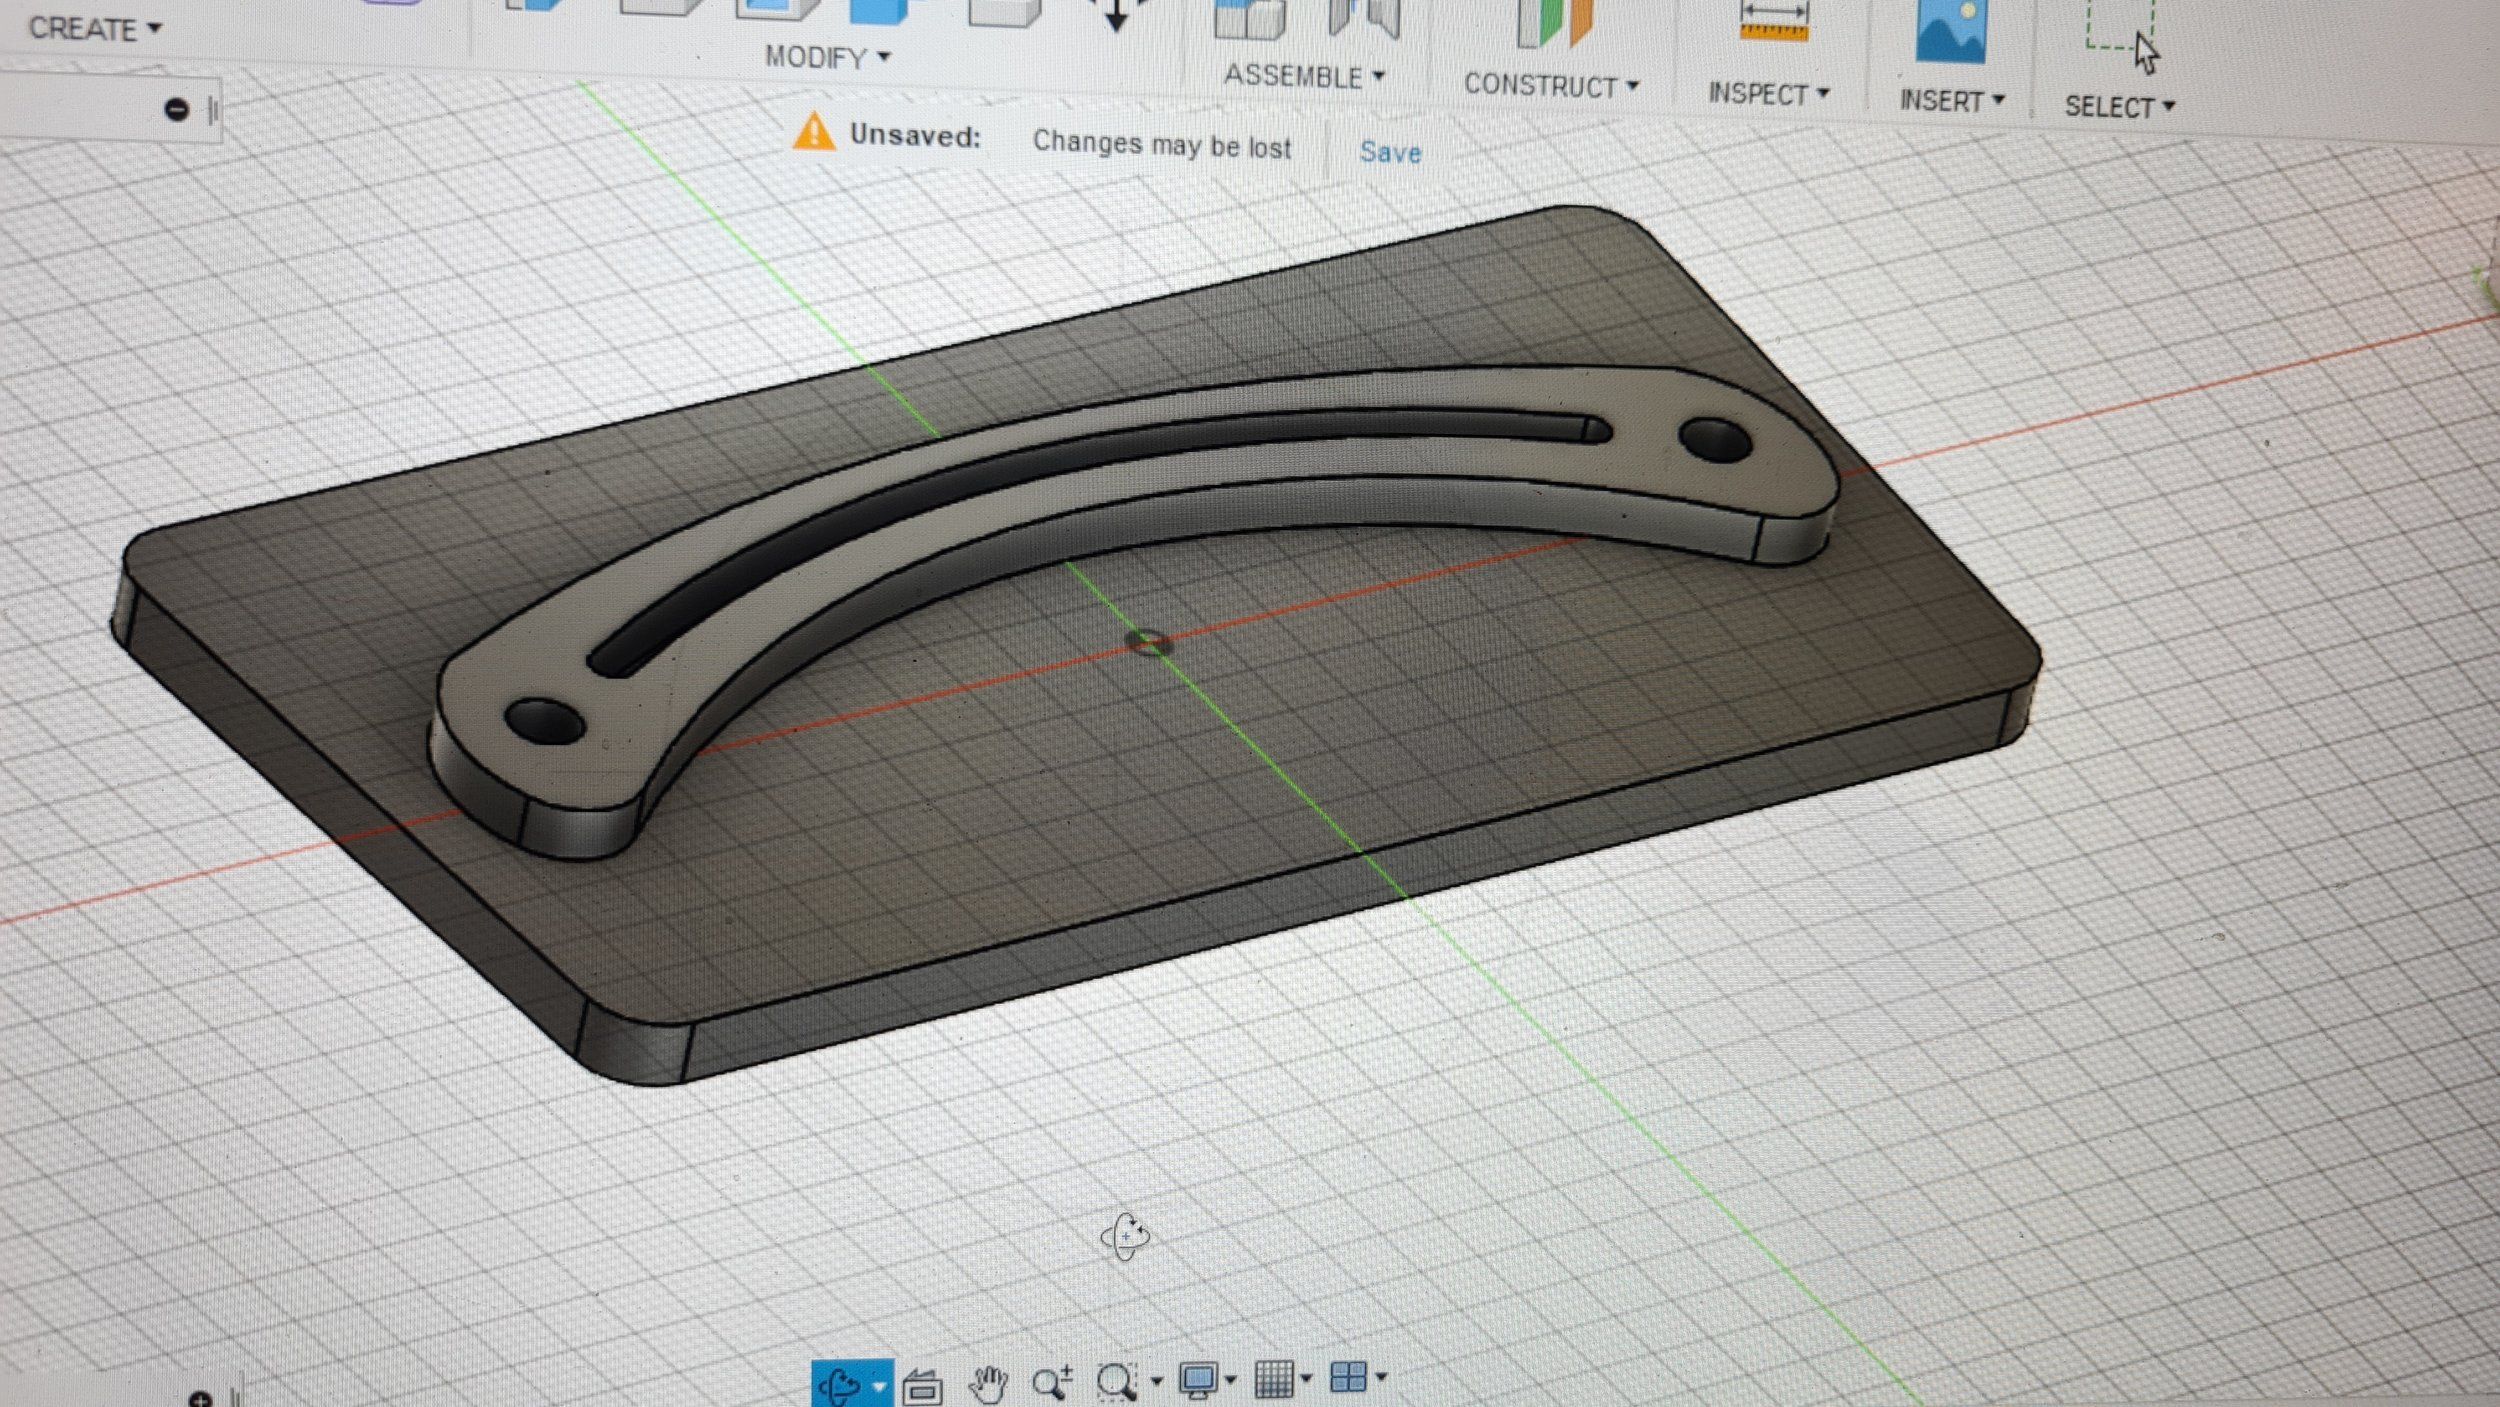Select the origin point in the viewport
The image size is (2500, 1407).
tap(1149, 641)
